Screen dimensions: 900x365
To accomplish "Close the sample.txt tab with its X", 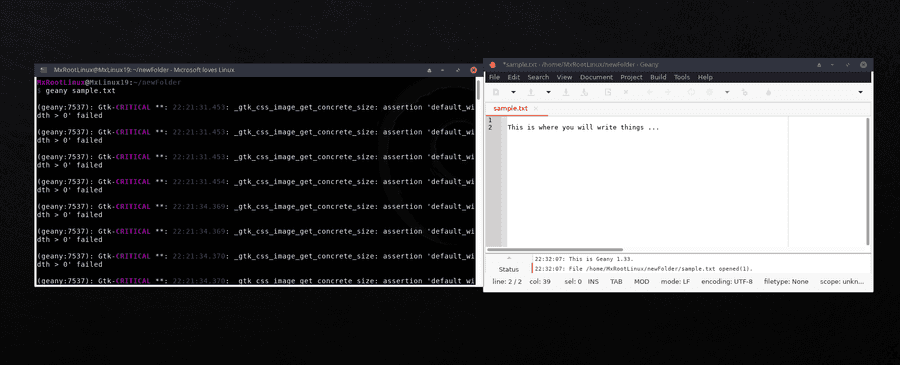I will (536, 108).
